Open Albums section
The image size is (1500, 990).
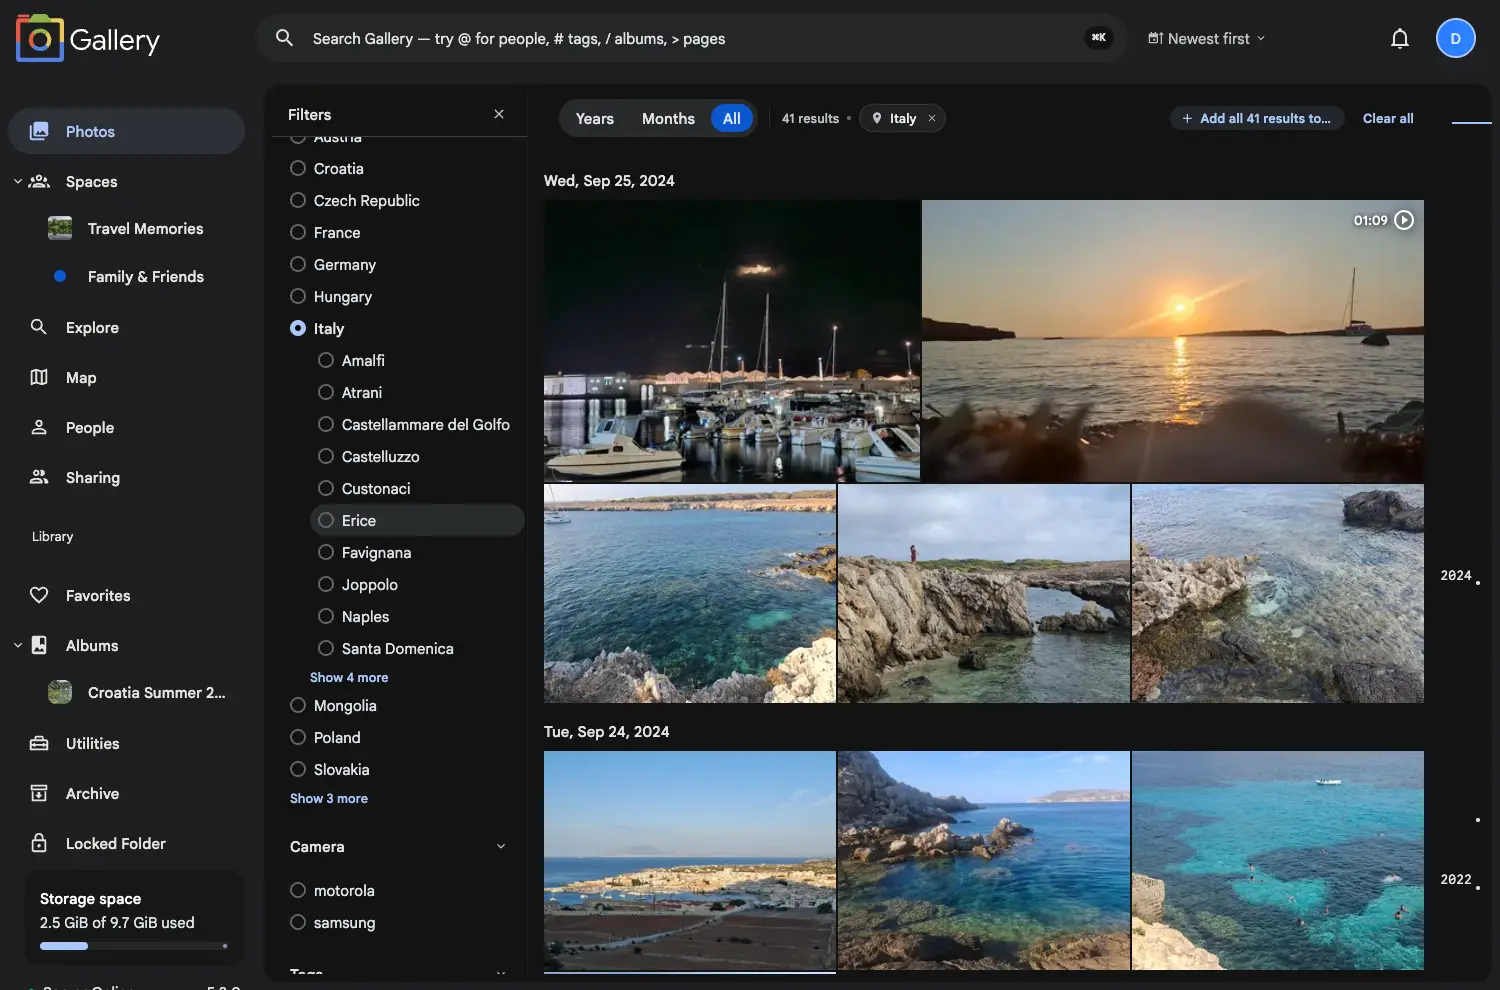92,645
